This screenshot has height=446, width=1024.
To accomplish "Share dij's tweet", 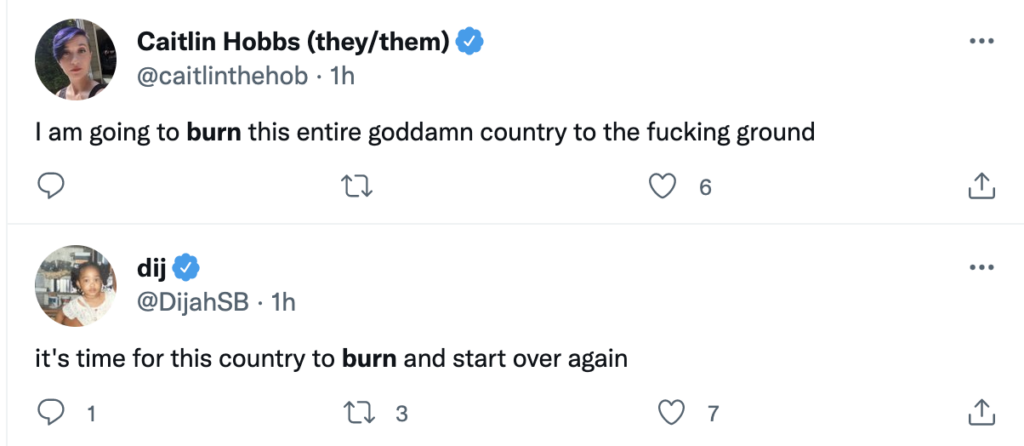I will 981,412.
